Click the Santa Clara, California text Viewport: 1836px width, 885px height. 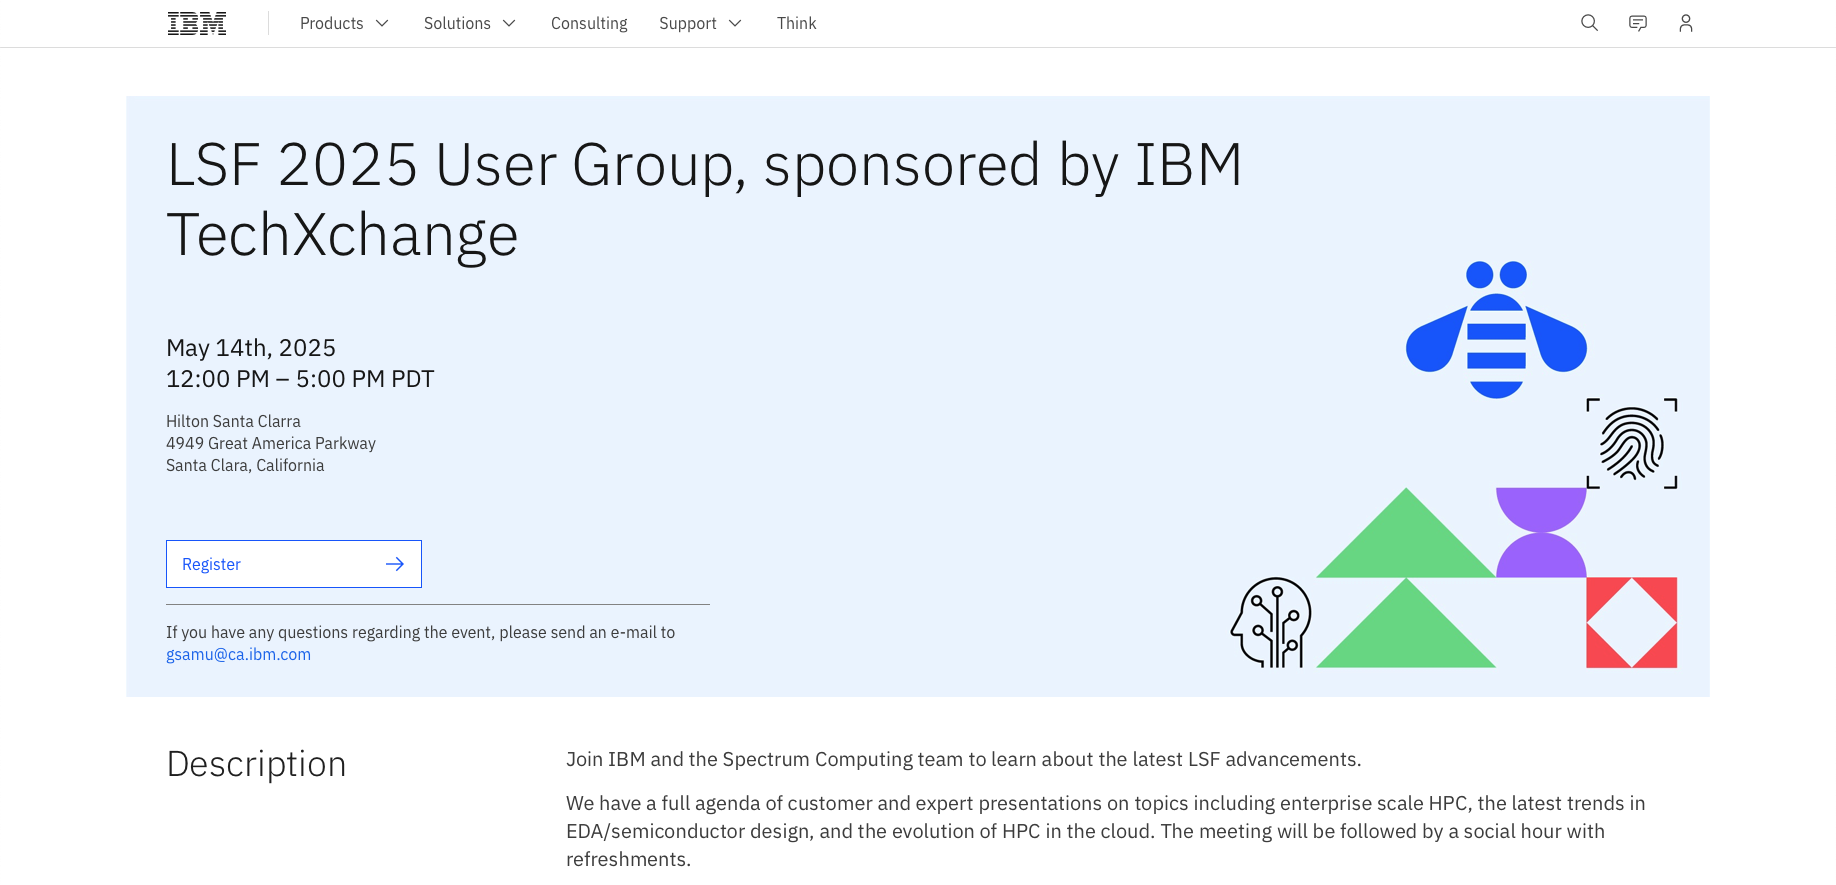245,465
